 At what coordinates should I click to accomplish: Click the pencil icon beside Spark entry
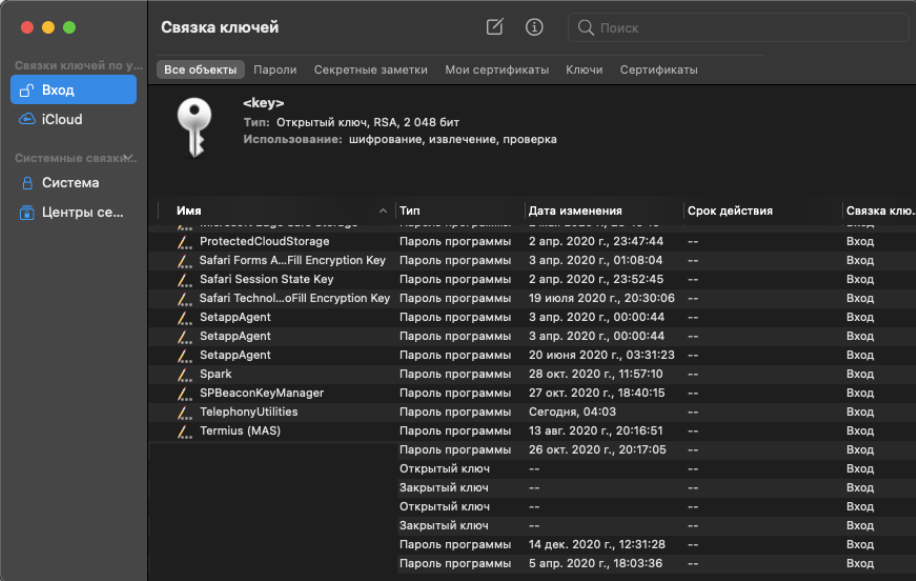(x=183, y=374)
